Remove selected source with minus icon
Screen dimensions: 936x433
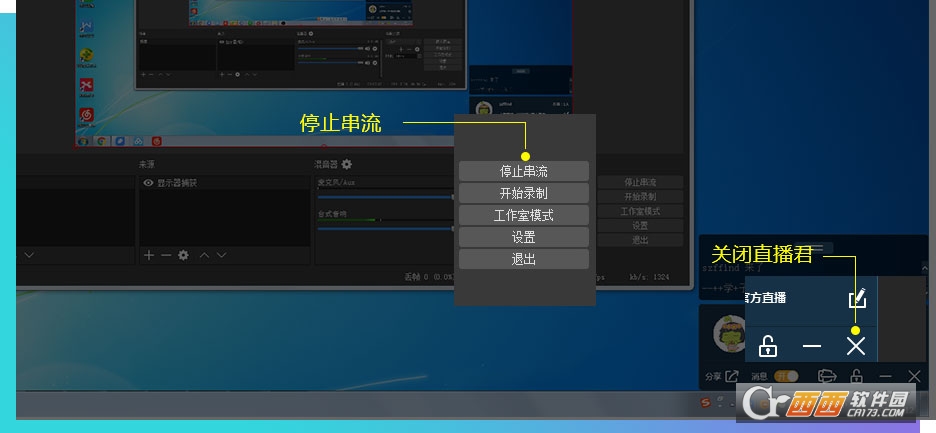[166, 256]
